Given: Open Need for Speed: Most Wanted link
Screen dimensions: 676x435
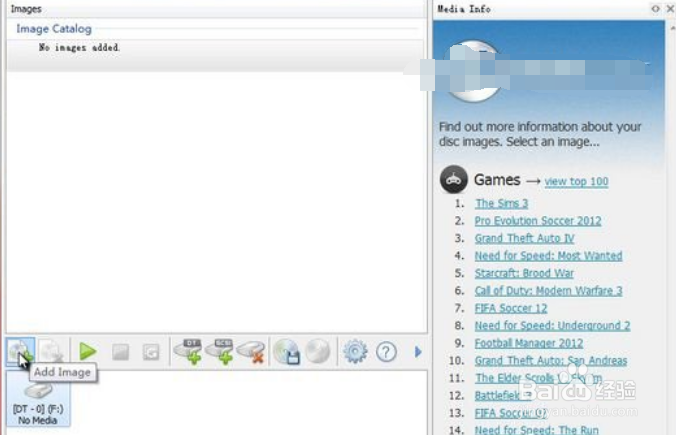Looking at the screenshot, I should click(548, 256).
